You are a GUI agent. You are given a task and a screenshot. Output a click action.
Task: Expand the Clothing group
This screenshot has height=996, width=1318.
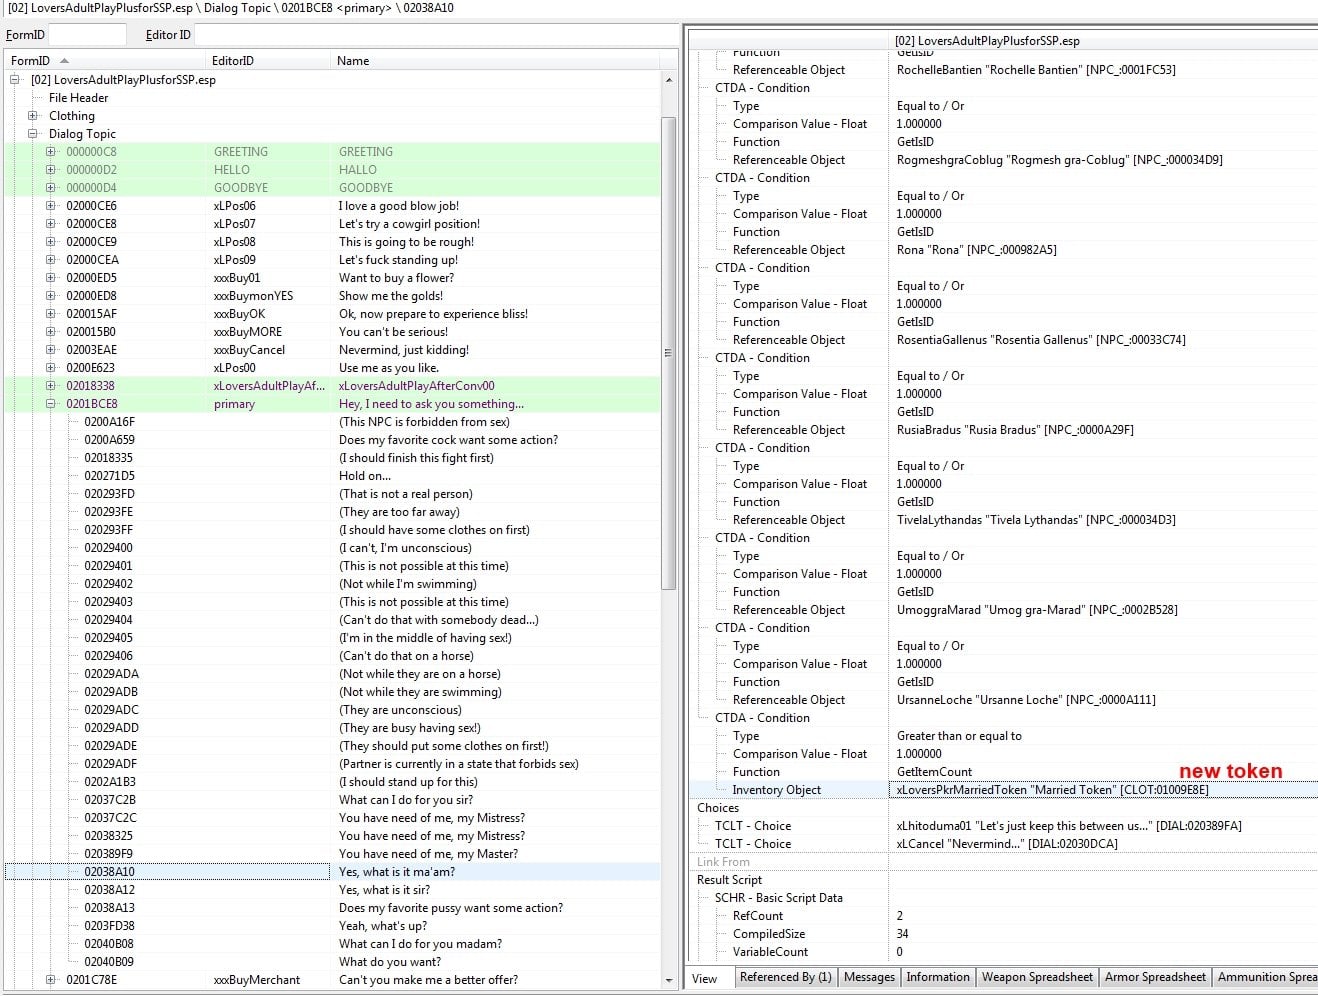click(33, 116)
